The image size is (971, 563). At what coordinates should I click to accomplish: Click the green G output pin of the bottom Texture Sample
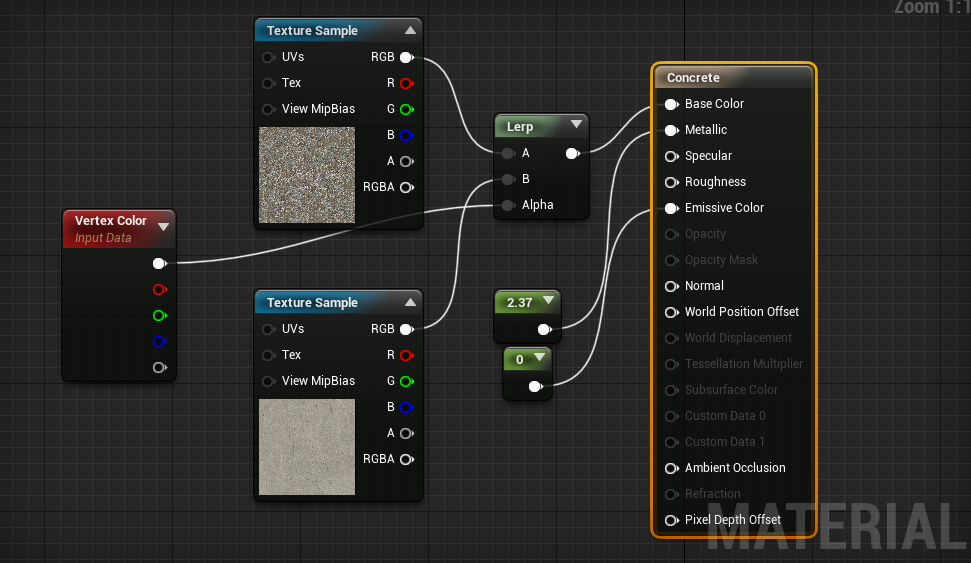[x=407, y=381]
